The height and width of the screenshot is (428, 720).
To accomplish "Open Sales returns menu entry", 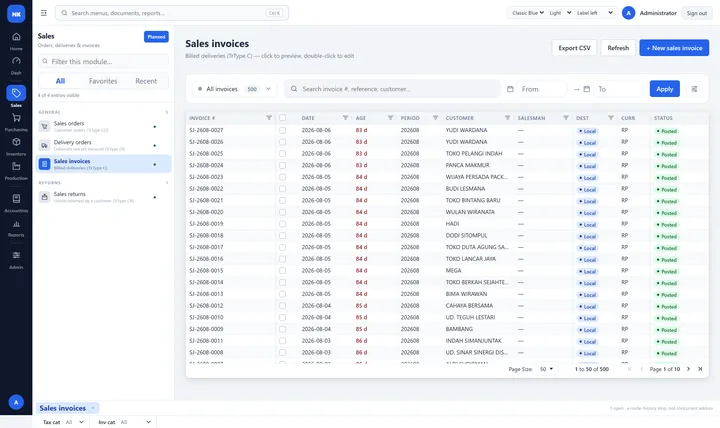I will point(103,197).
